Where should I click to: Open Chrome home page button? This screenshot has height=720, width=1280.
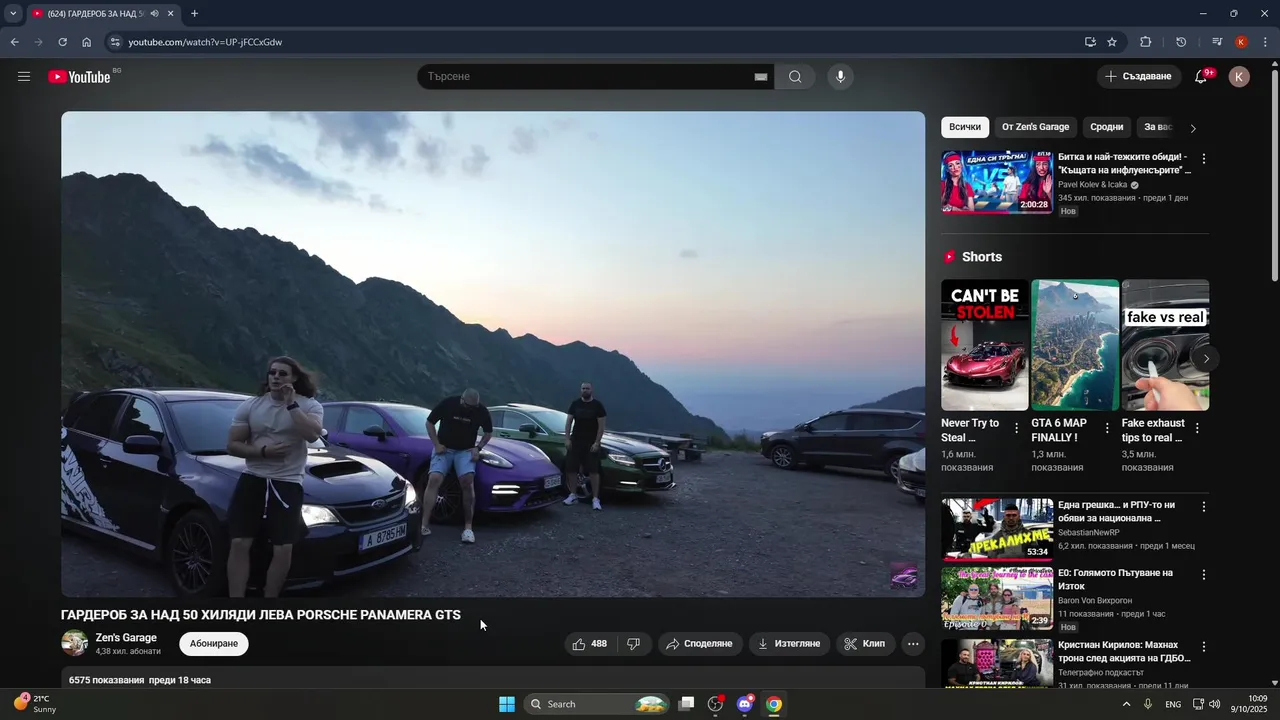pyautogui.click(x=87, y=42)
